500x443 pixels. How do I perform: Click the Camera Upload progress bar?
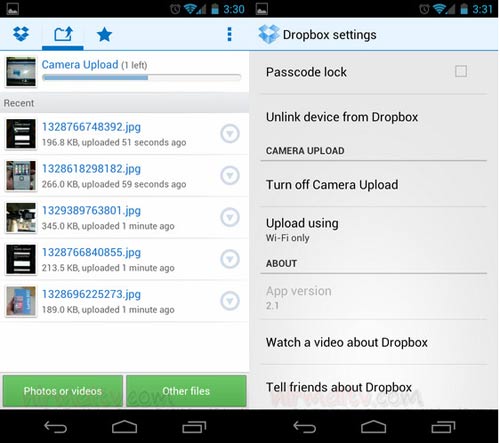[x=141, y=78]
